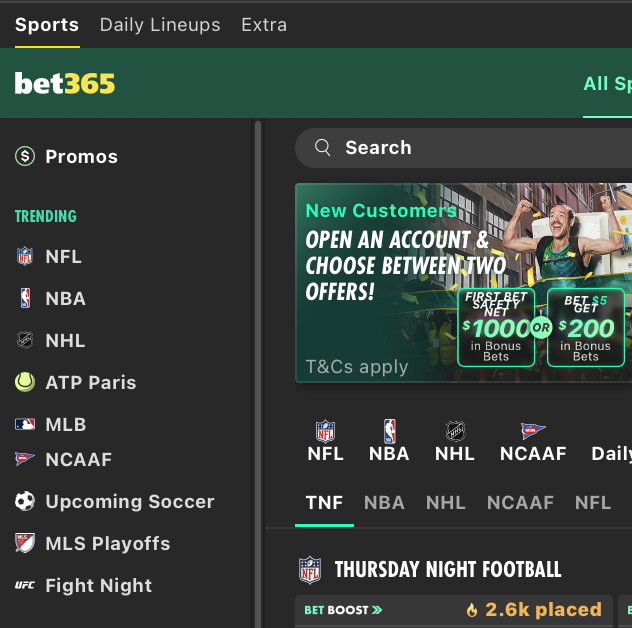Click the search magnifier icon
The width and height of the screenshot is (632, 628).
[322, 148]
